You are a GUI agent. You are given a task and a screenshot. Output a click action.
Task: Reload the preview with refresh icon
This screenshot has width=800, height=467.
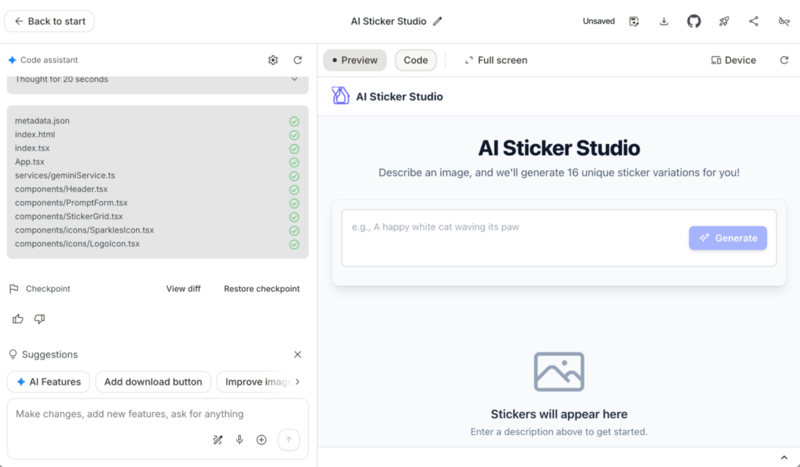point(784,60)
